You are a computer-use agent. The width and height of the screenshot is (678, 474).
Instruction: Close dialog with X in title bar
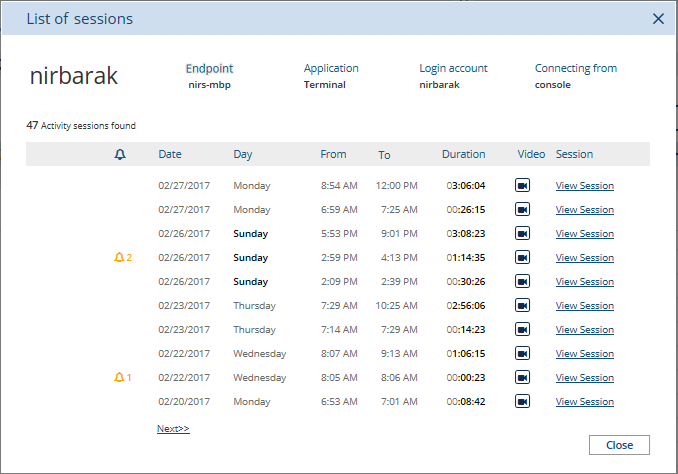click(658, 19)
